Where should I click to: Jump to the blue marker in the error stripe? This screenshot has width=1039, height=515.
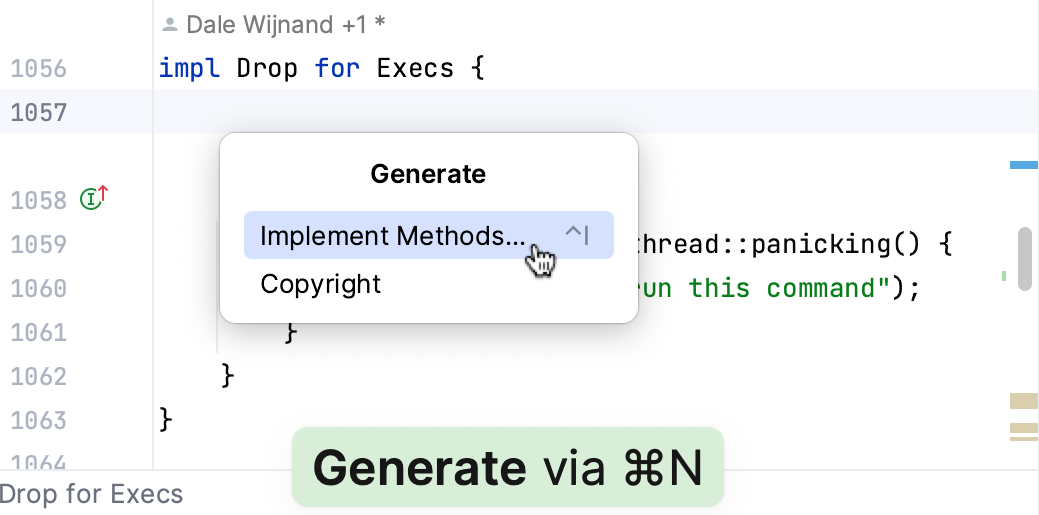coord(1023,165)
